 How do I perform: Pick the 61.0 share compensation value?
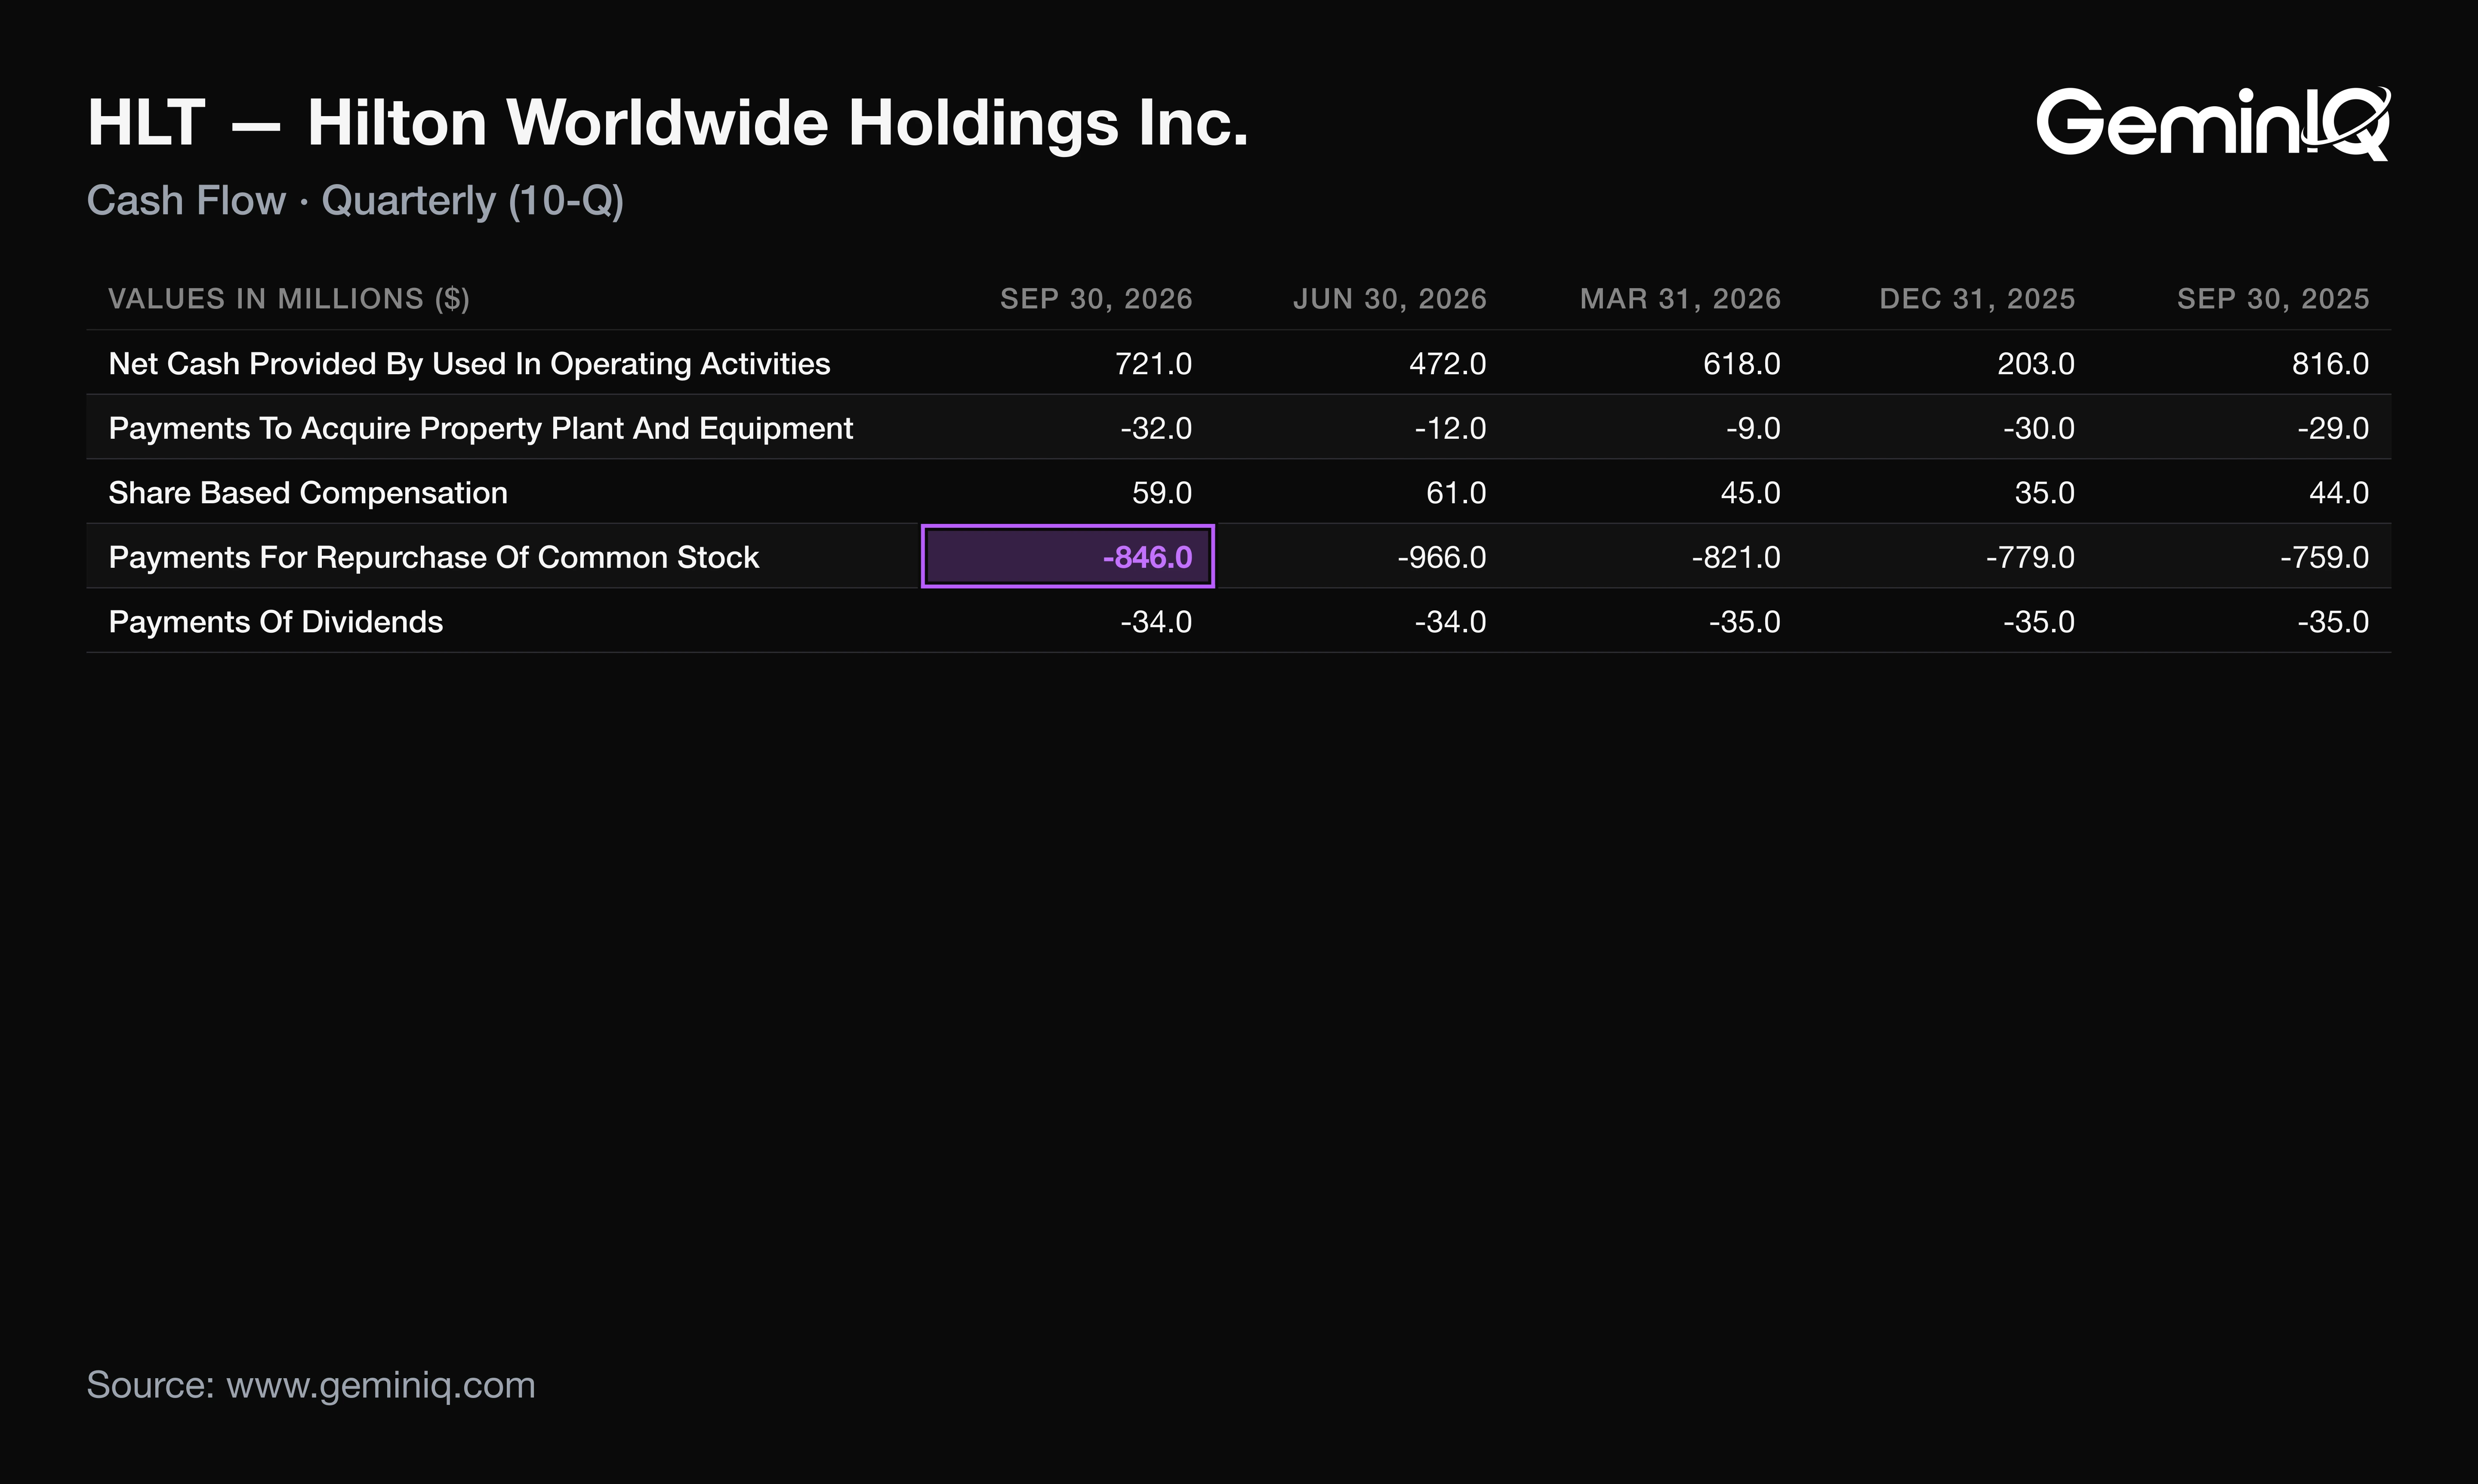pyautogui.click(x=1456, y=493)
